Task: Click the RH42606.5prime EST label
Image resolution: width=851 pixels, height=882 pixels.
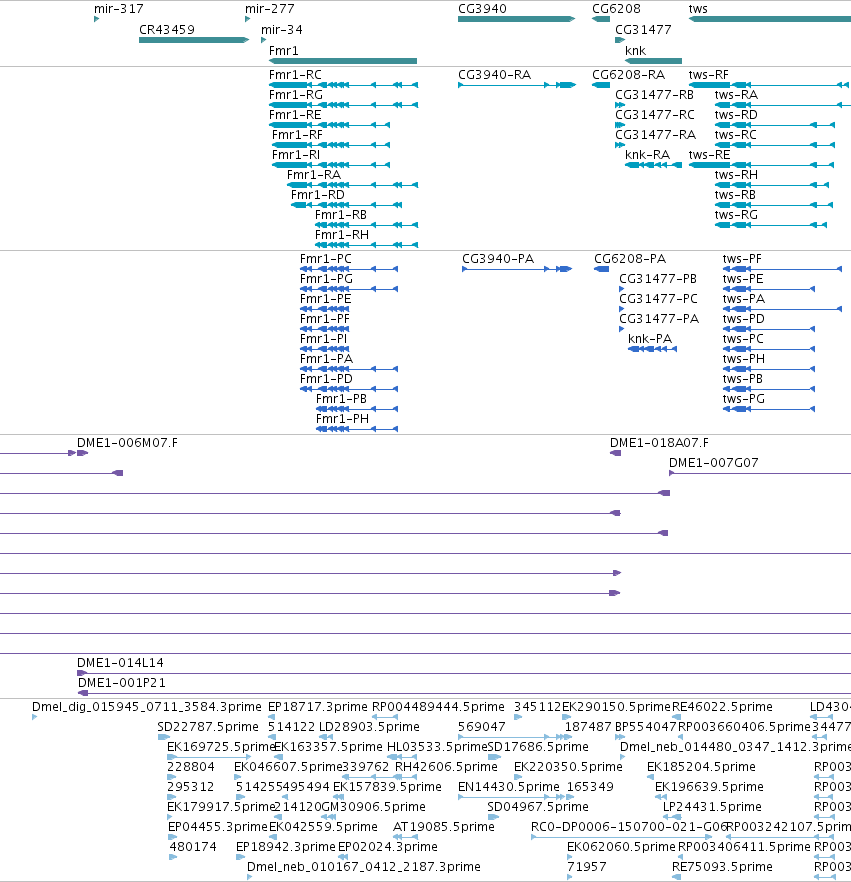Action: click(x=446, y=766)
